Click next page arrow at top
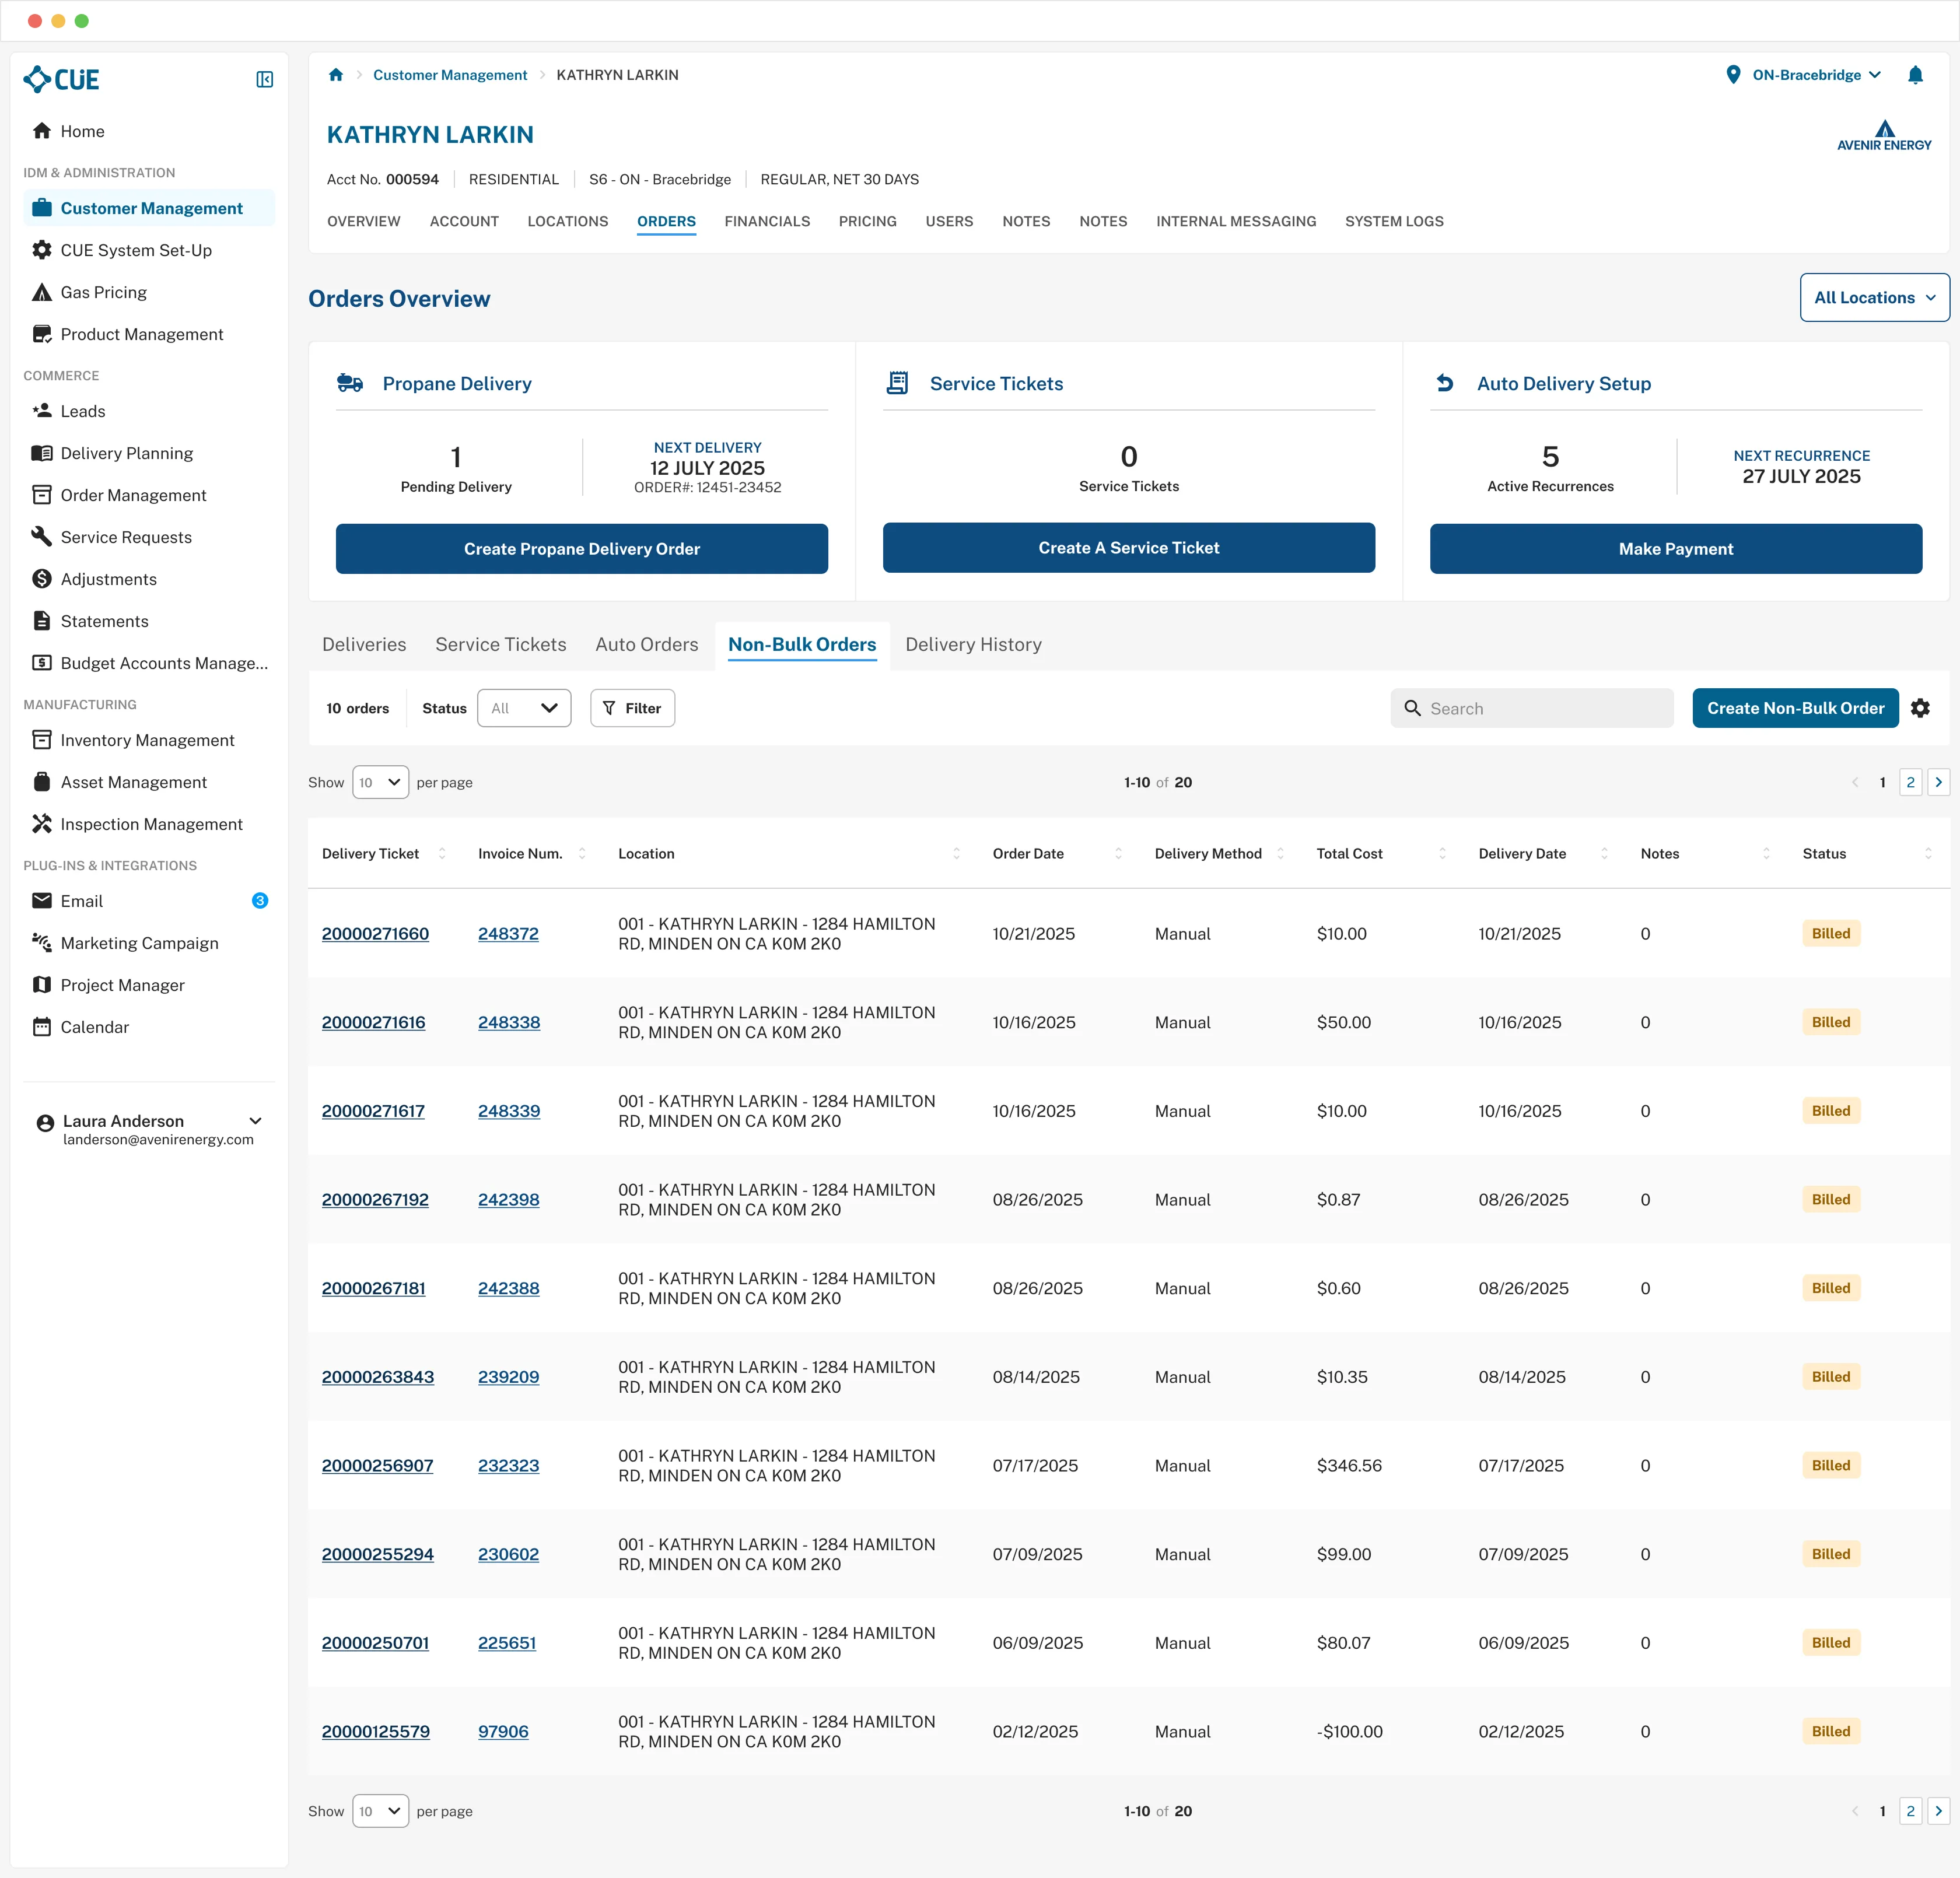1960x1878 pixels. coord(1938,782)
